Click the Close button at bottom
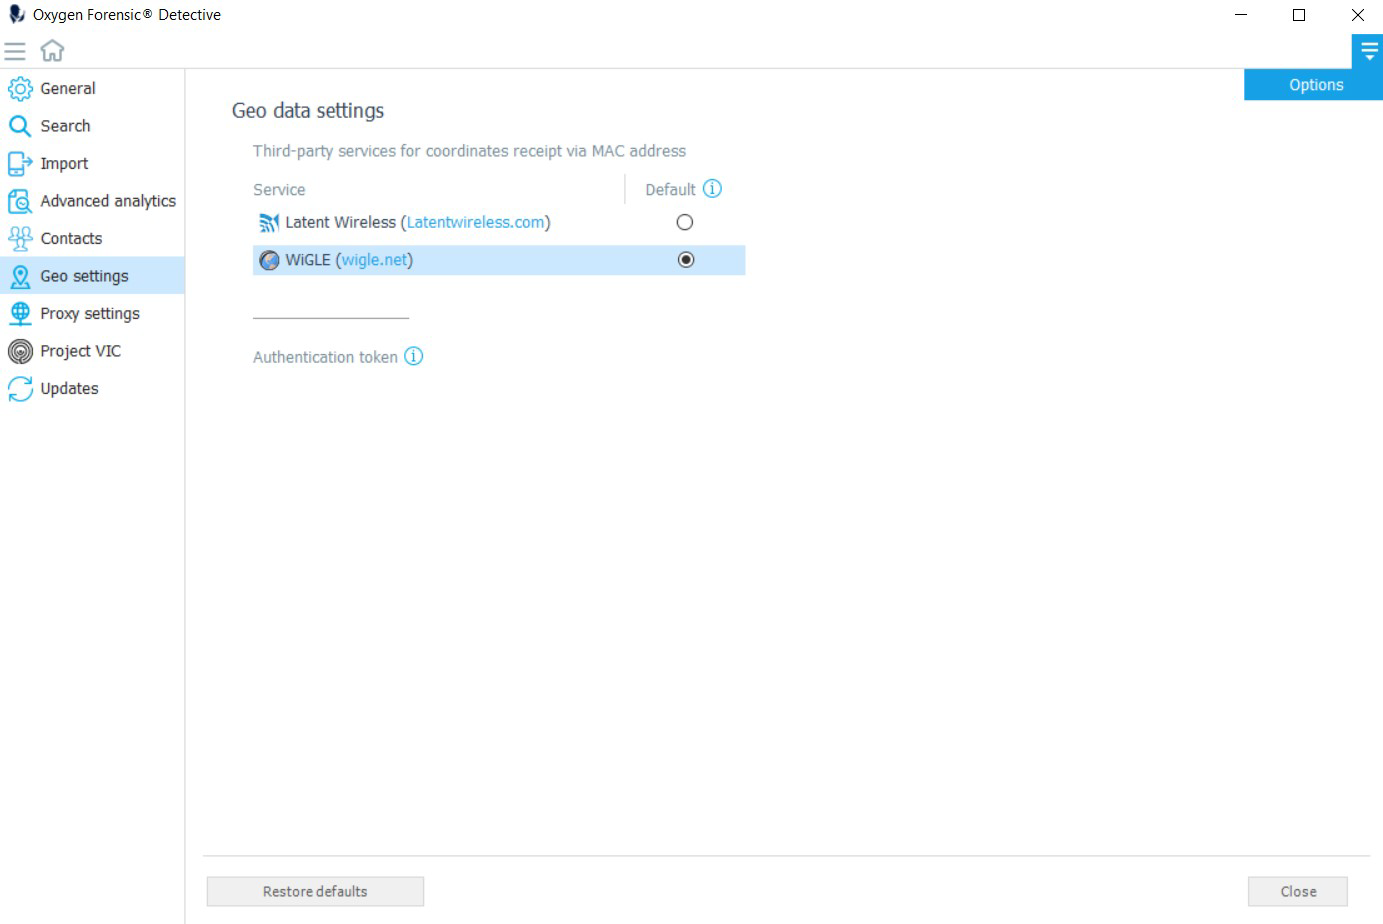 (1298, 891)
